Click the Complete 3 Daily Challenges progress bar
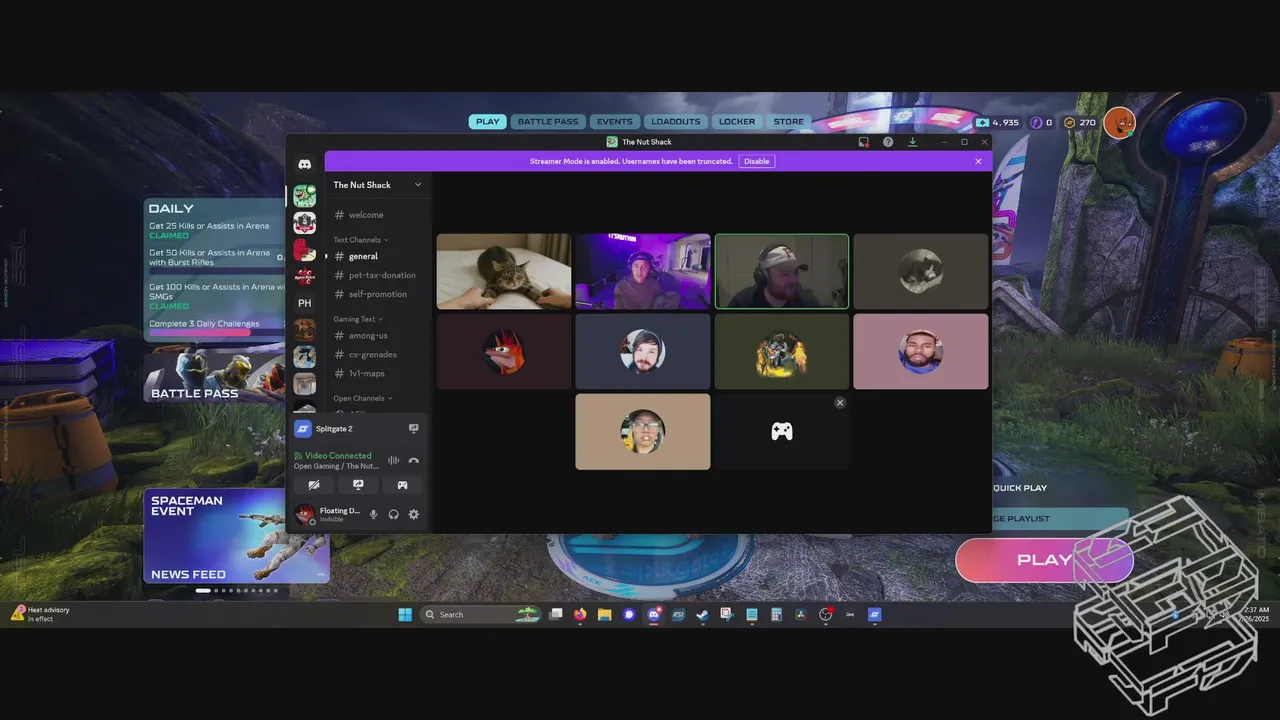1280x720 pixels. [x=215, y=332]
